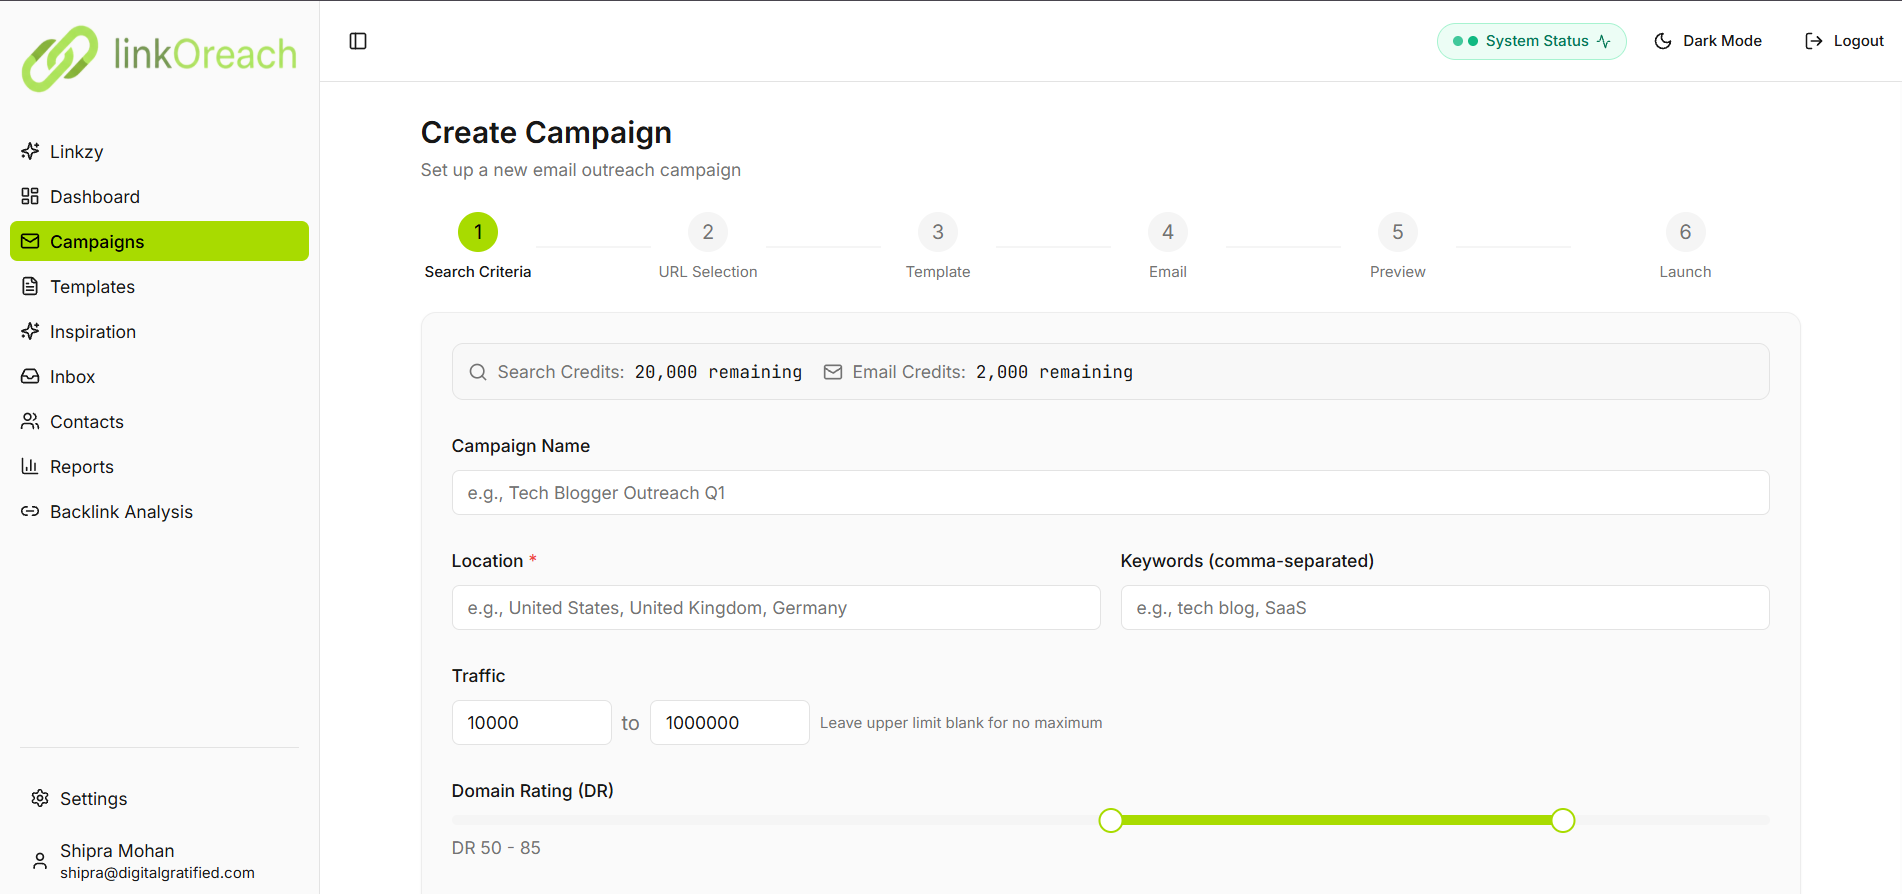Open the Inbox page

click(x=159, y=376)
